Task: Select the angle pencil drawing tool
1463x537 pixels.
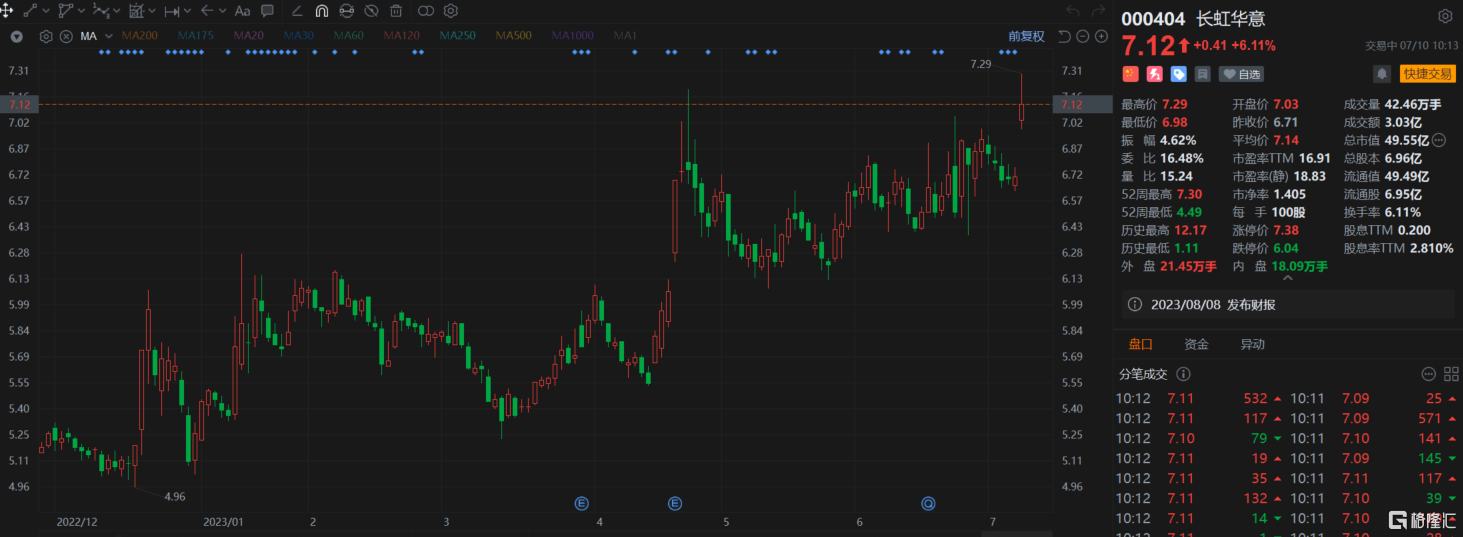Action: pyautogui.click(x=297, y=11)
